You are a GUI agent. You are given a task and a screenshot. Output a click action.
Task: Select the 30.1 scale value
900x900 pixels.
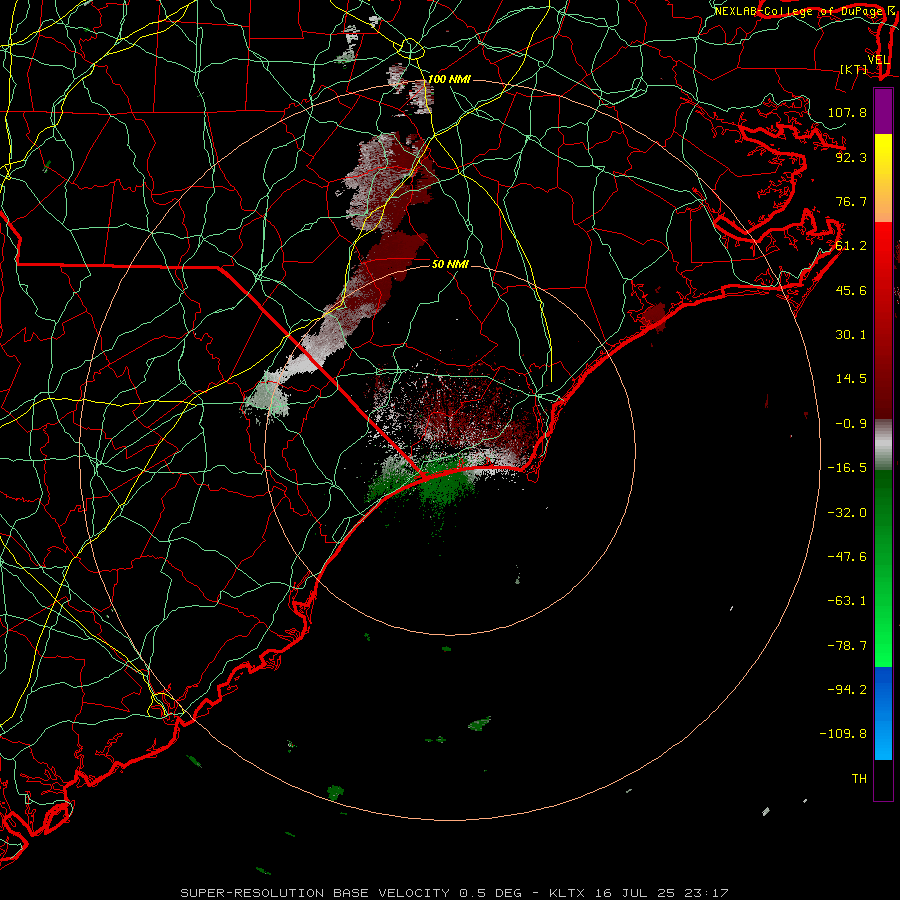click(x=851, y=335)
